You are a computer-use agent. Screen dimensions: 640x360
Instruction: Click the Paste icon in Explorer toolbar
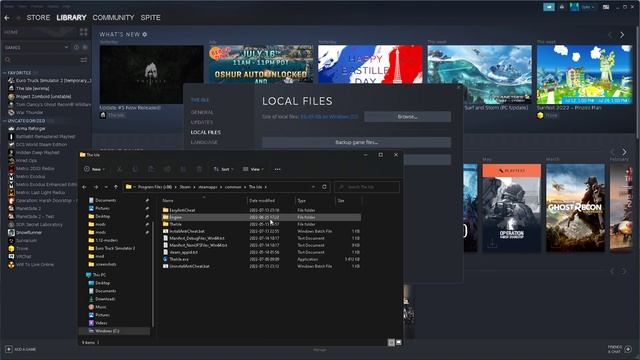(x=151, y=169)
